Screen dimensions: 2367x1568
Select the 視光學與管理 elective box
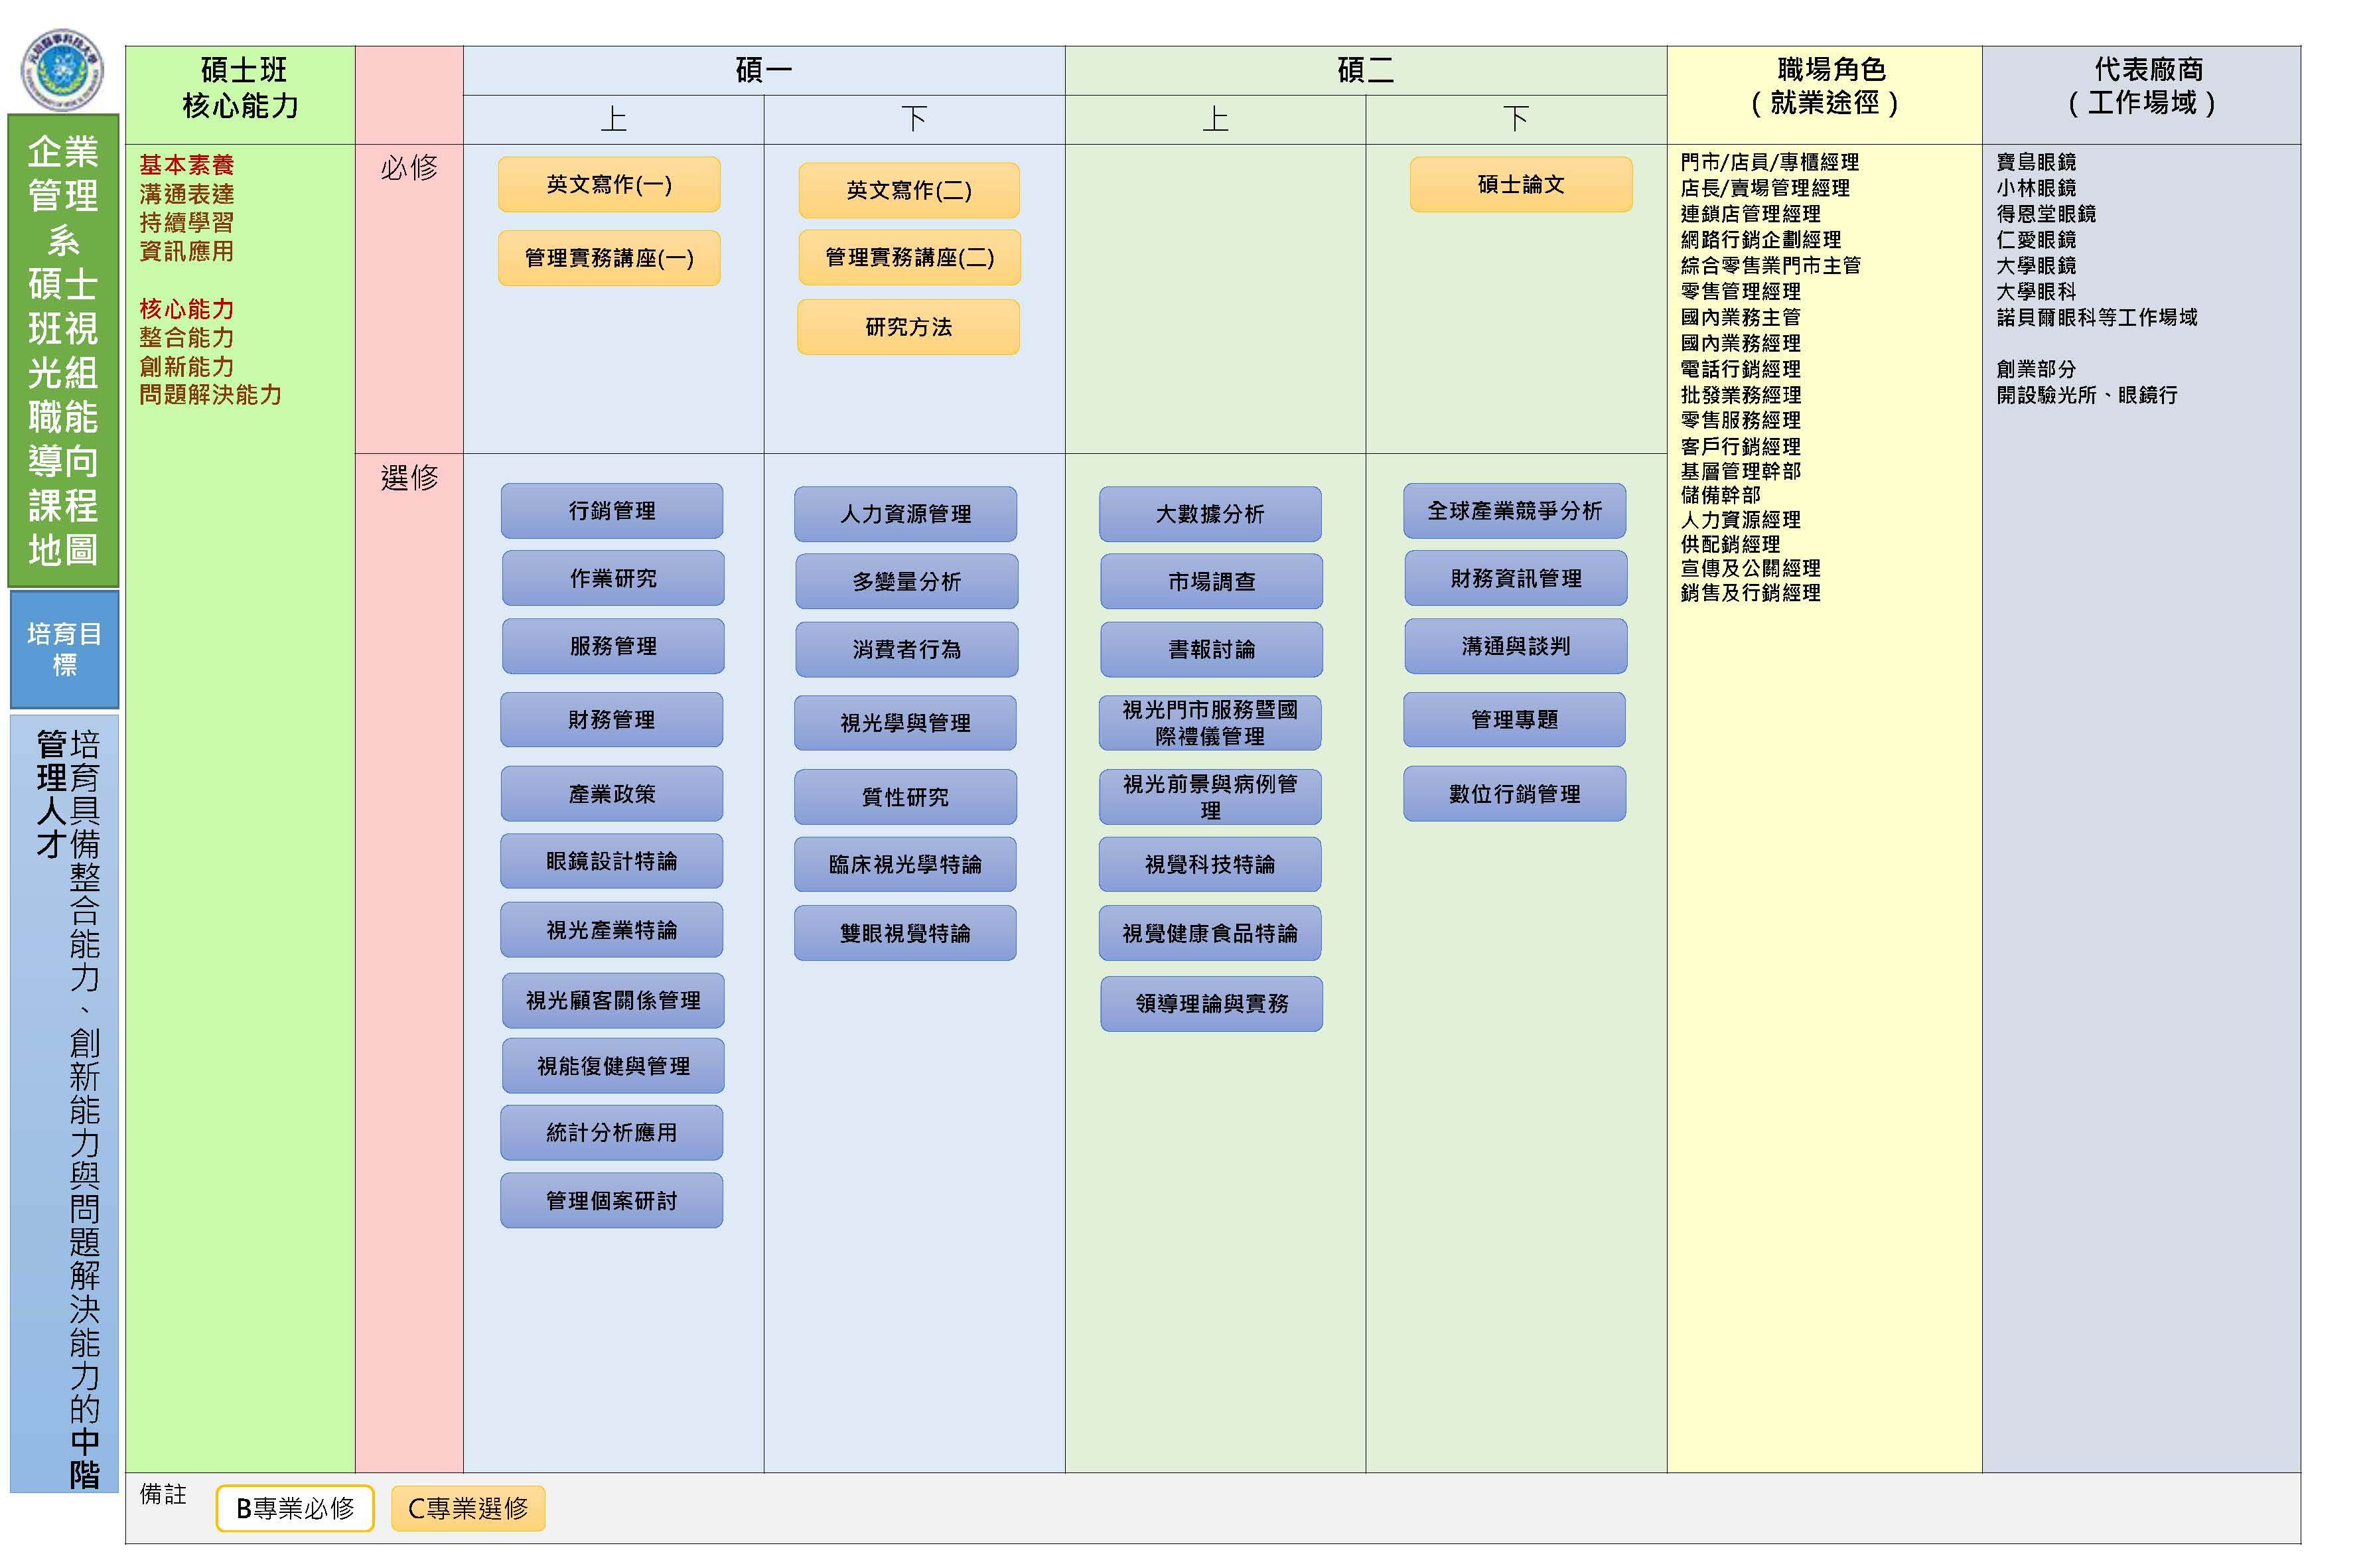[x=906, y=723]
